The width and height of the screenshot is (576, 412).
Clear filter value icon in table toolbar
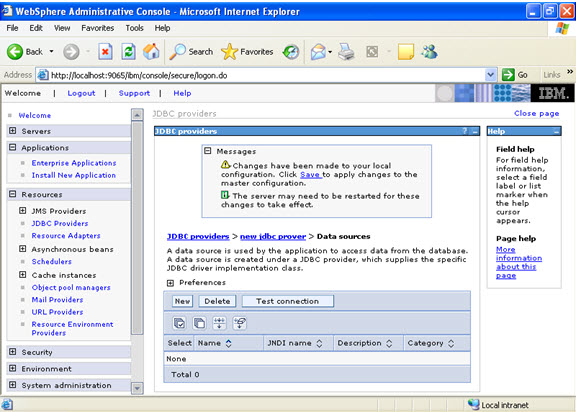point(240,323)
